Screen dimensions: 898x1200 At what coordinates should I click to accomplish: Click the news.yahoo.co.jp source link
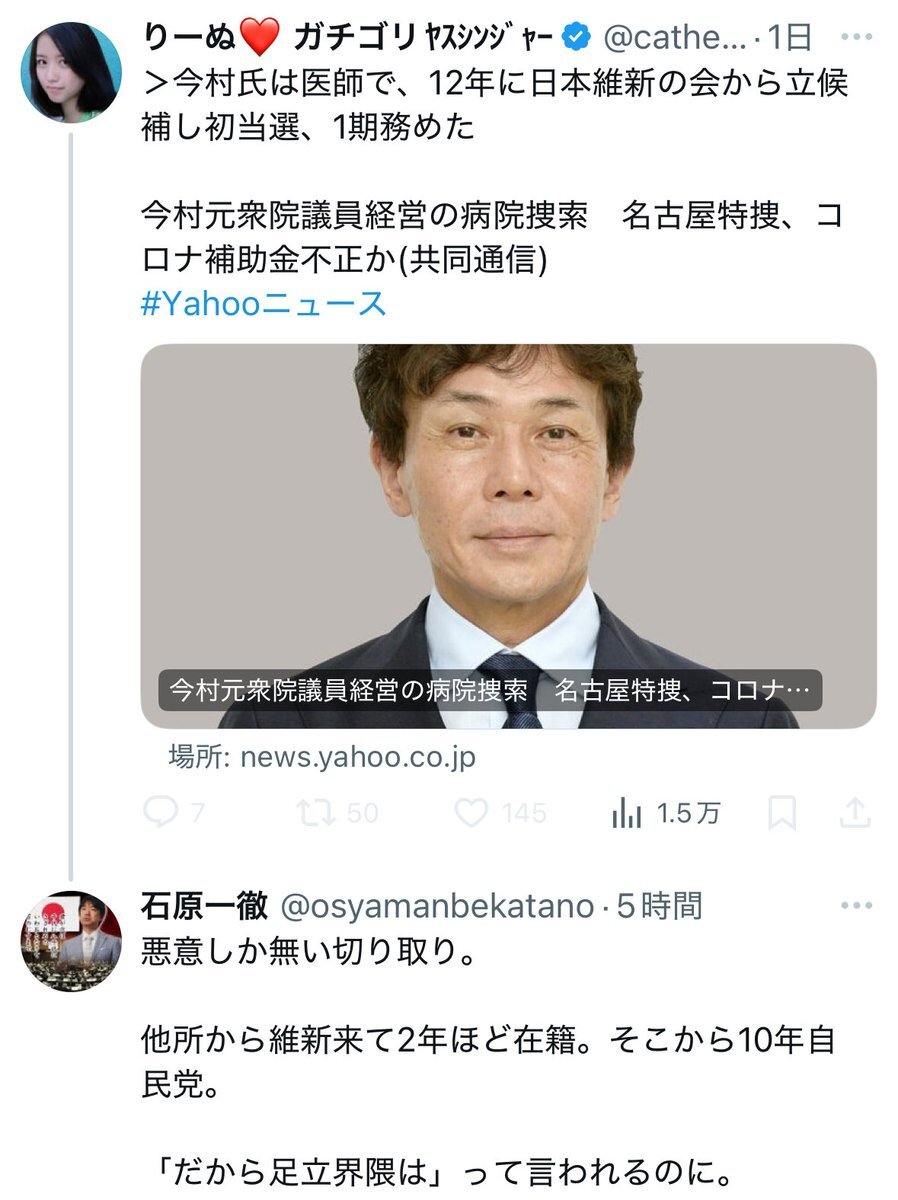(x=358, y=757)
